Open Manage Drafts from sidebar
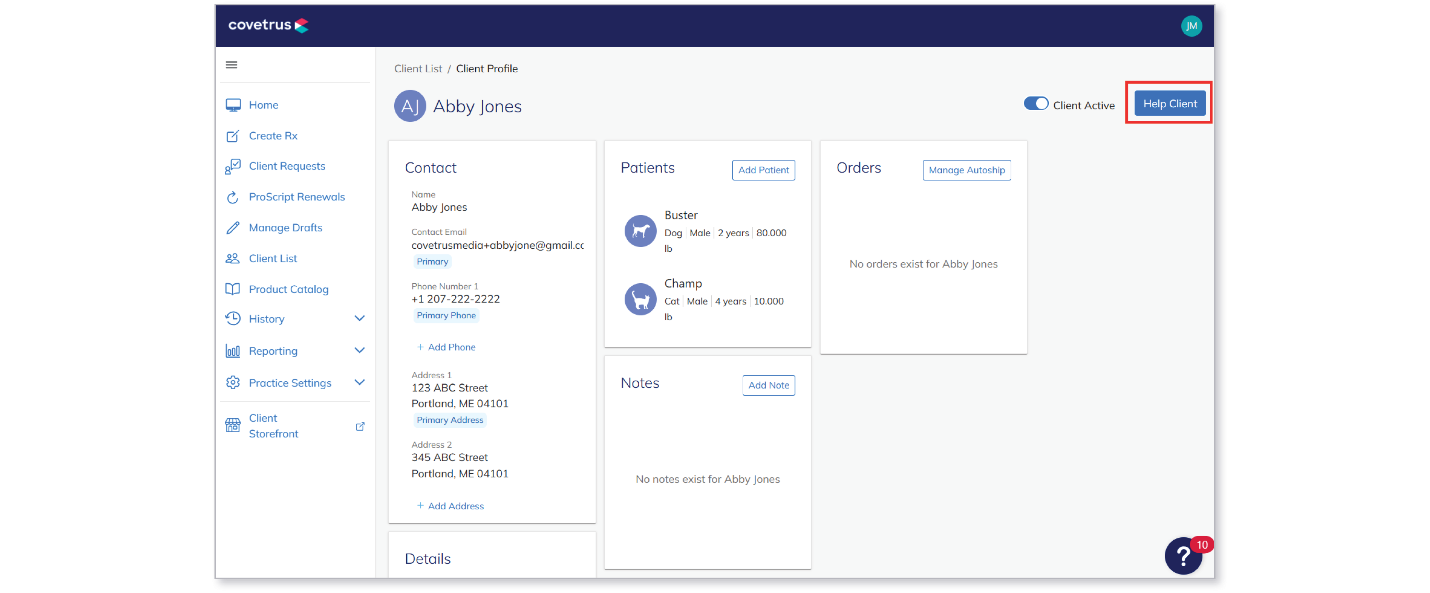The image size is (1430, 593). click(286, 228)
